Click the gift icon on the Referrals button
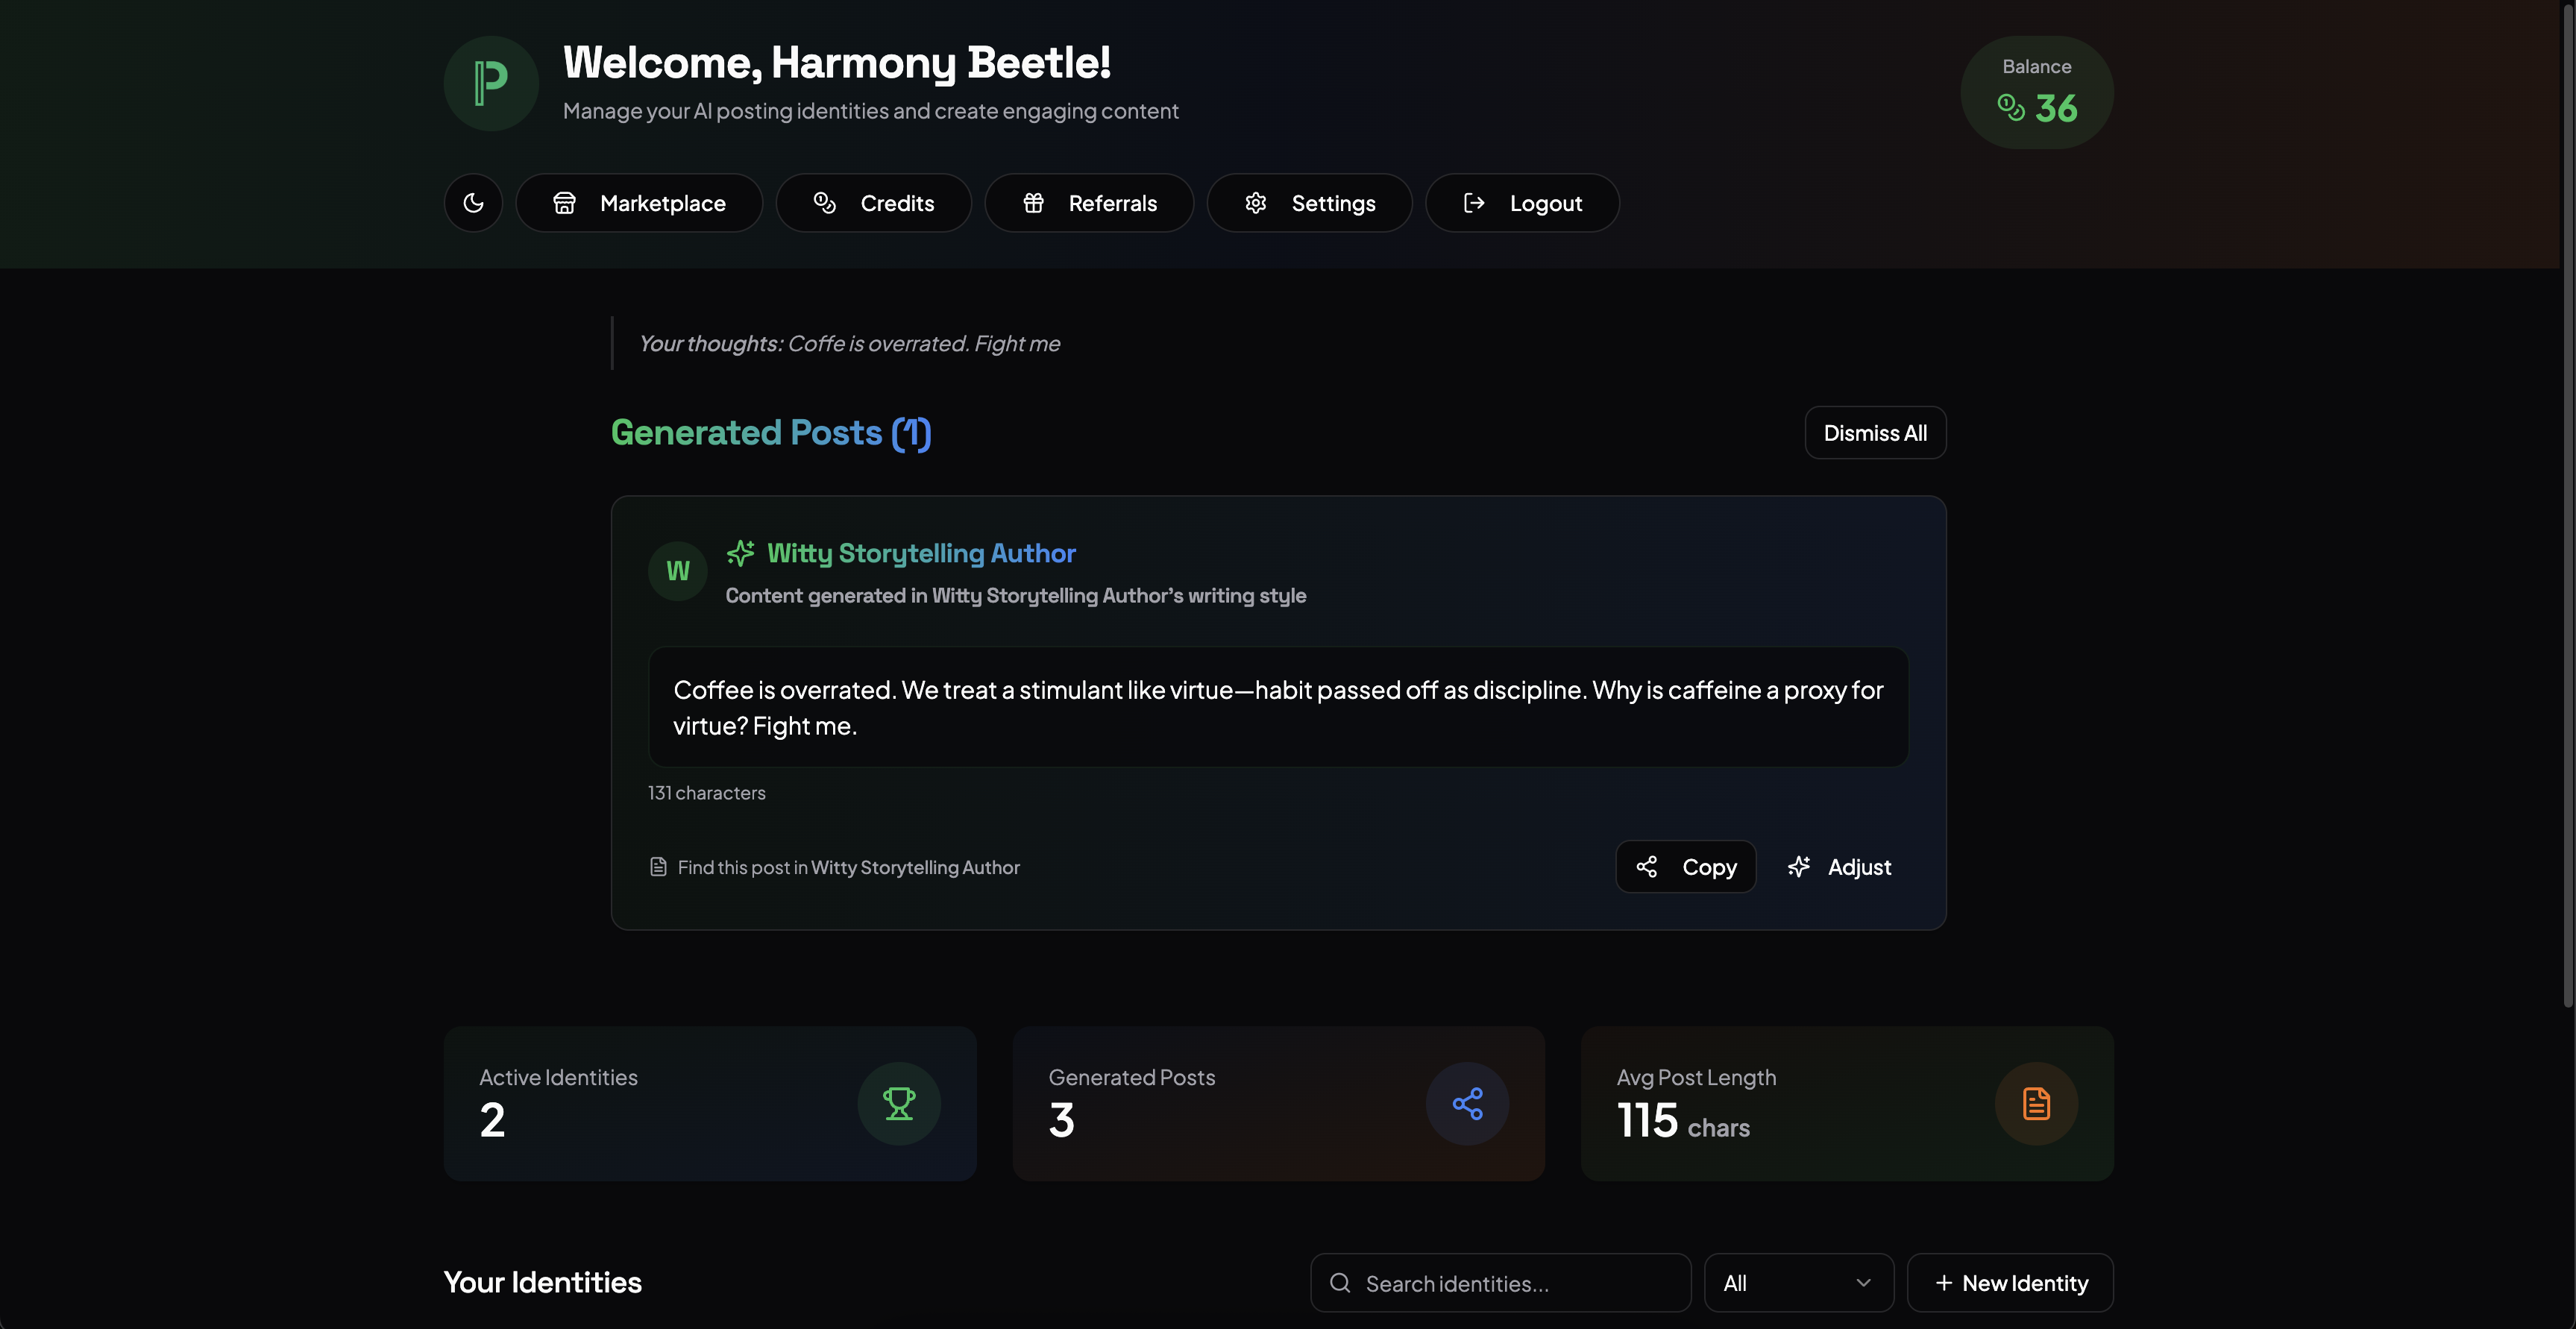The image size is (2576, 1329). (1035, 202)
